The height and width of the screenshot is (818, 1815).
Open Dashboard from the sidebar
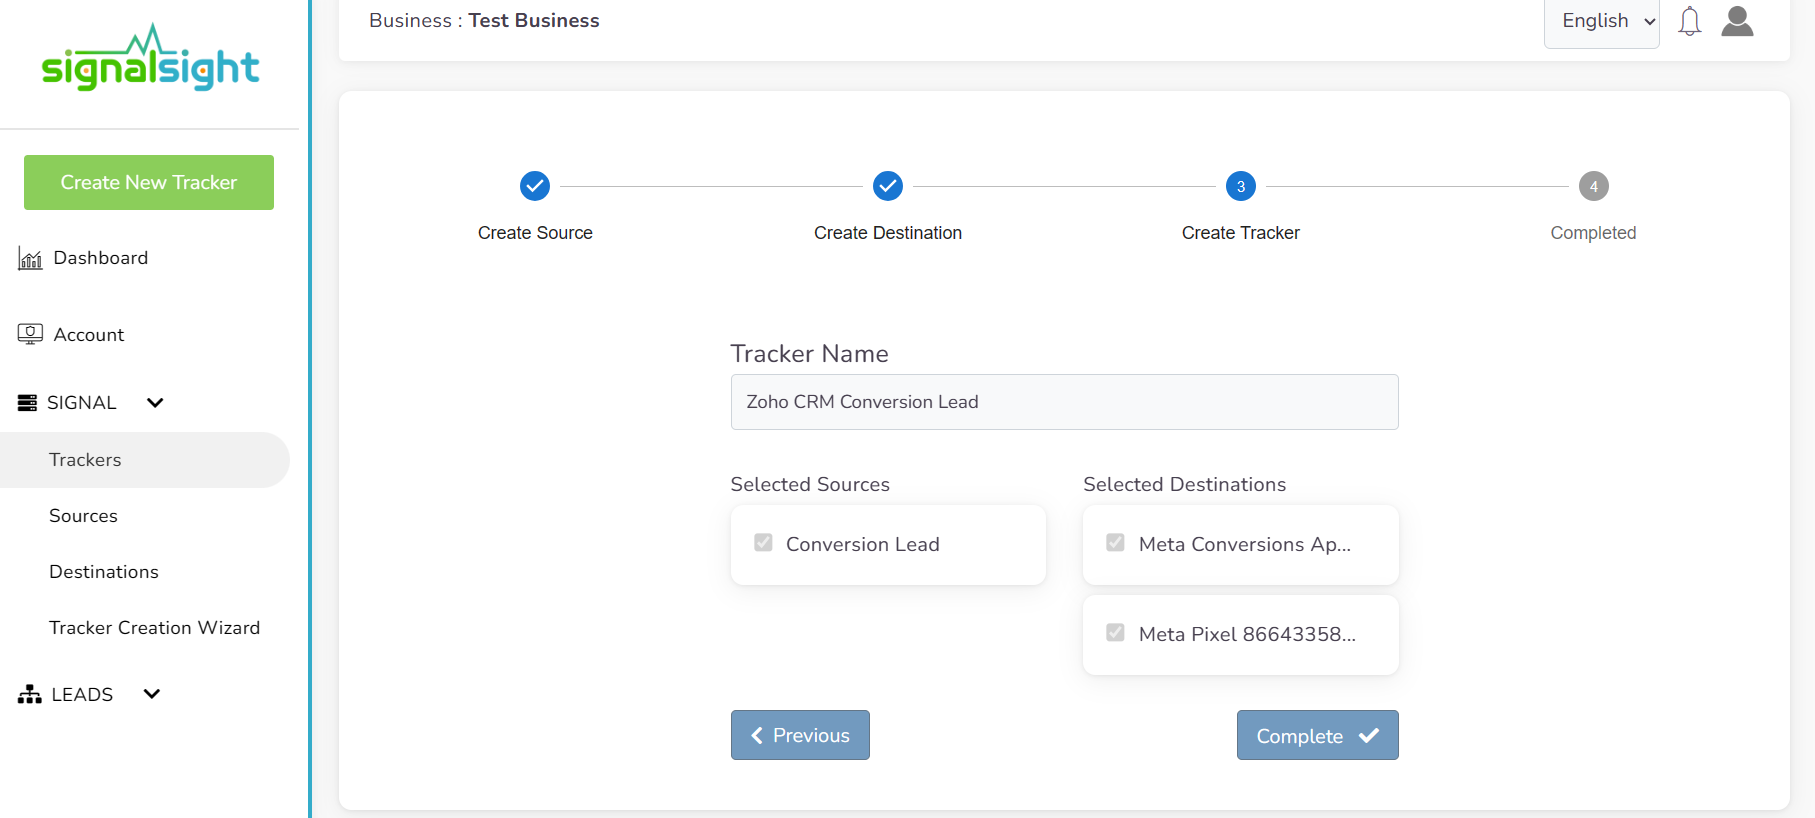(x=100, y=258)
